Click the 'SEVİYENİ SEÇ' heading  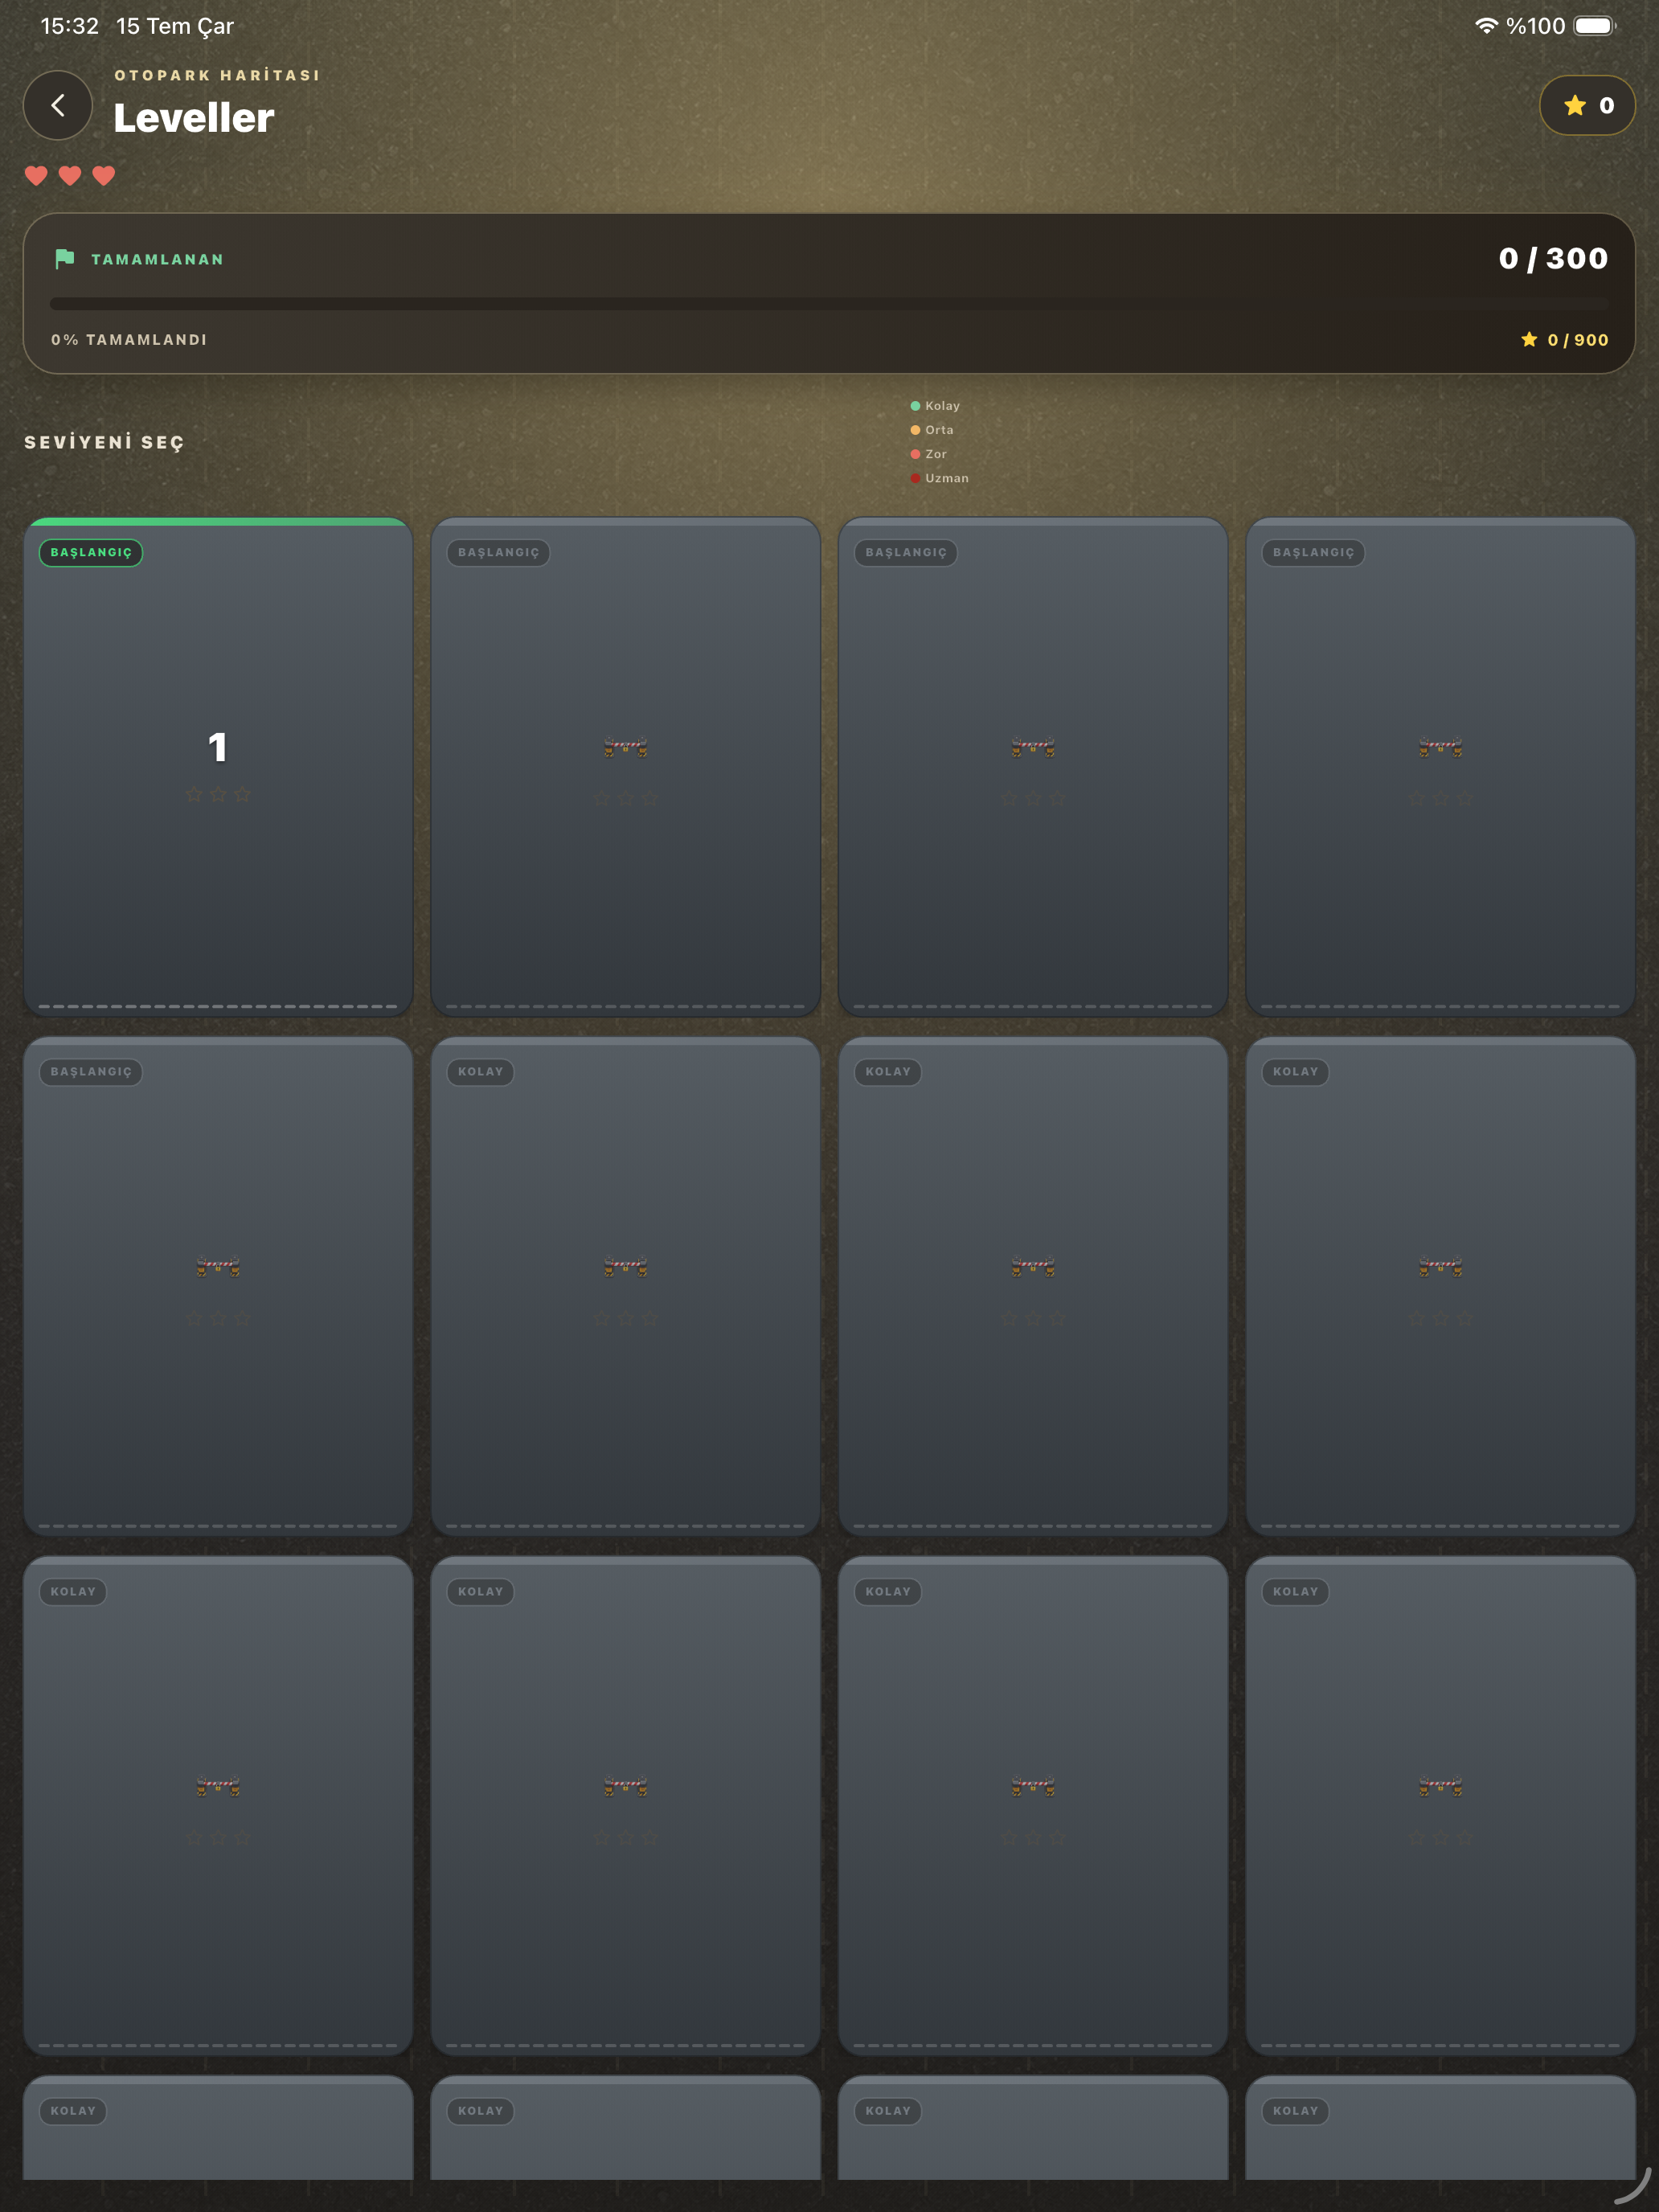point(104,442)
